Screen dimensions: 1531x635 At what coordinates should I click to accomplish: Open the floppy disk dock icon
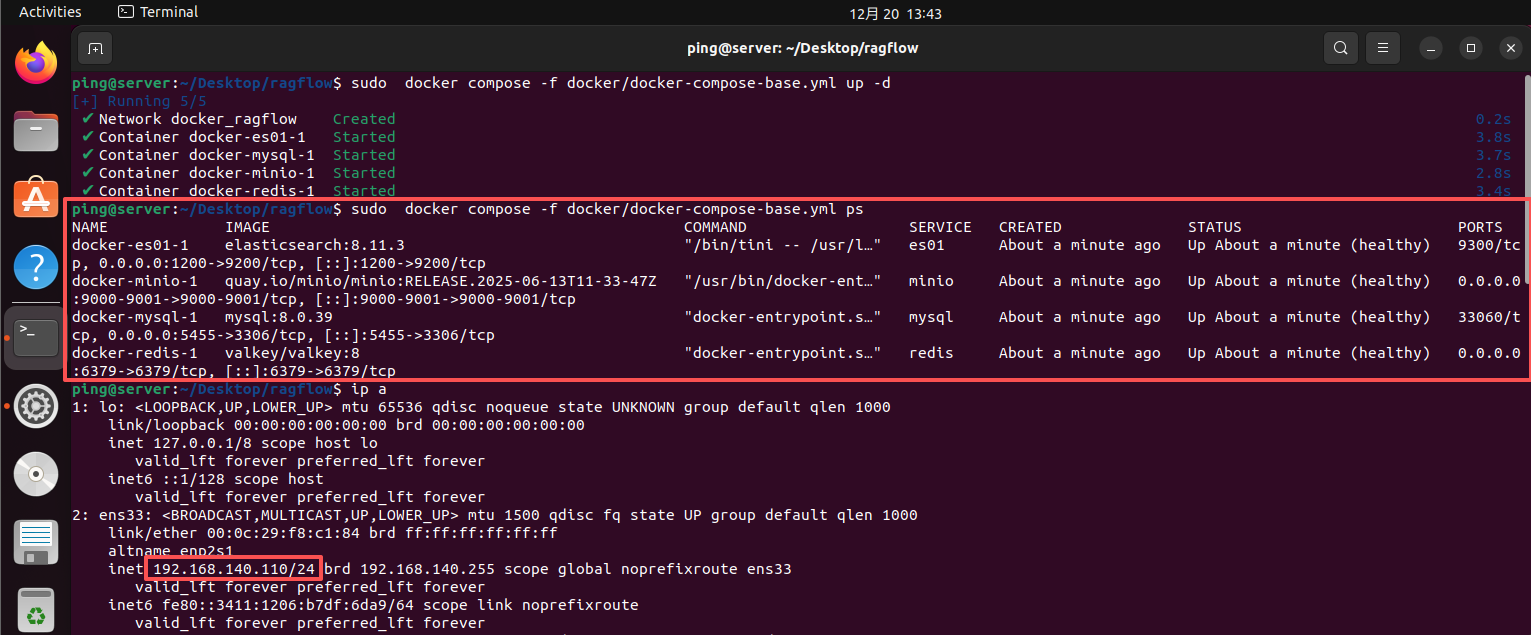pos(35,541)
